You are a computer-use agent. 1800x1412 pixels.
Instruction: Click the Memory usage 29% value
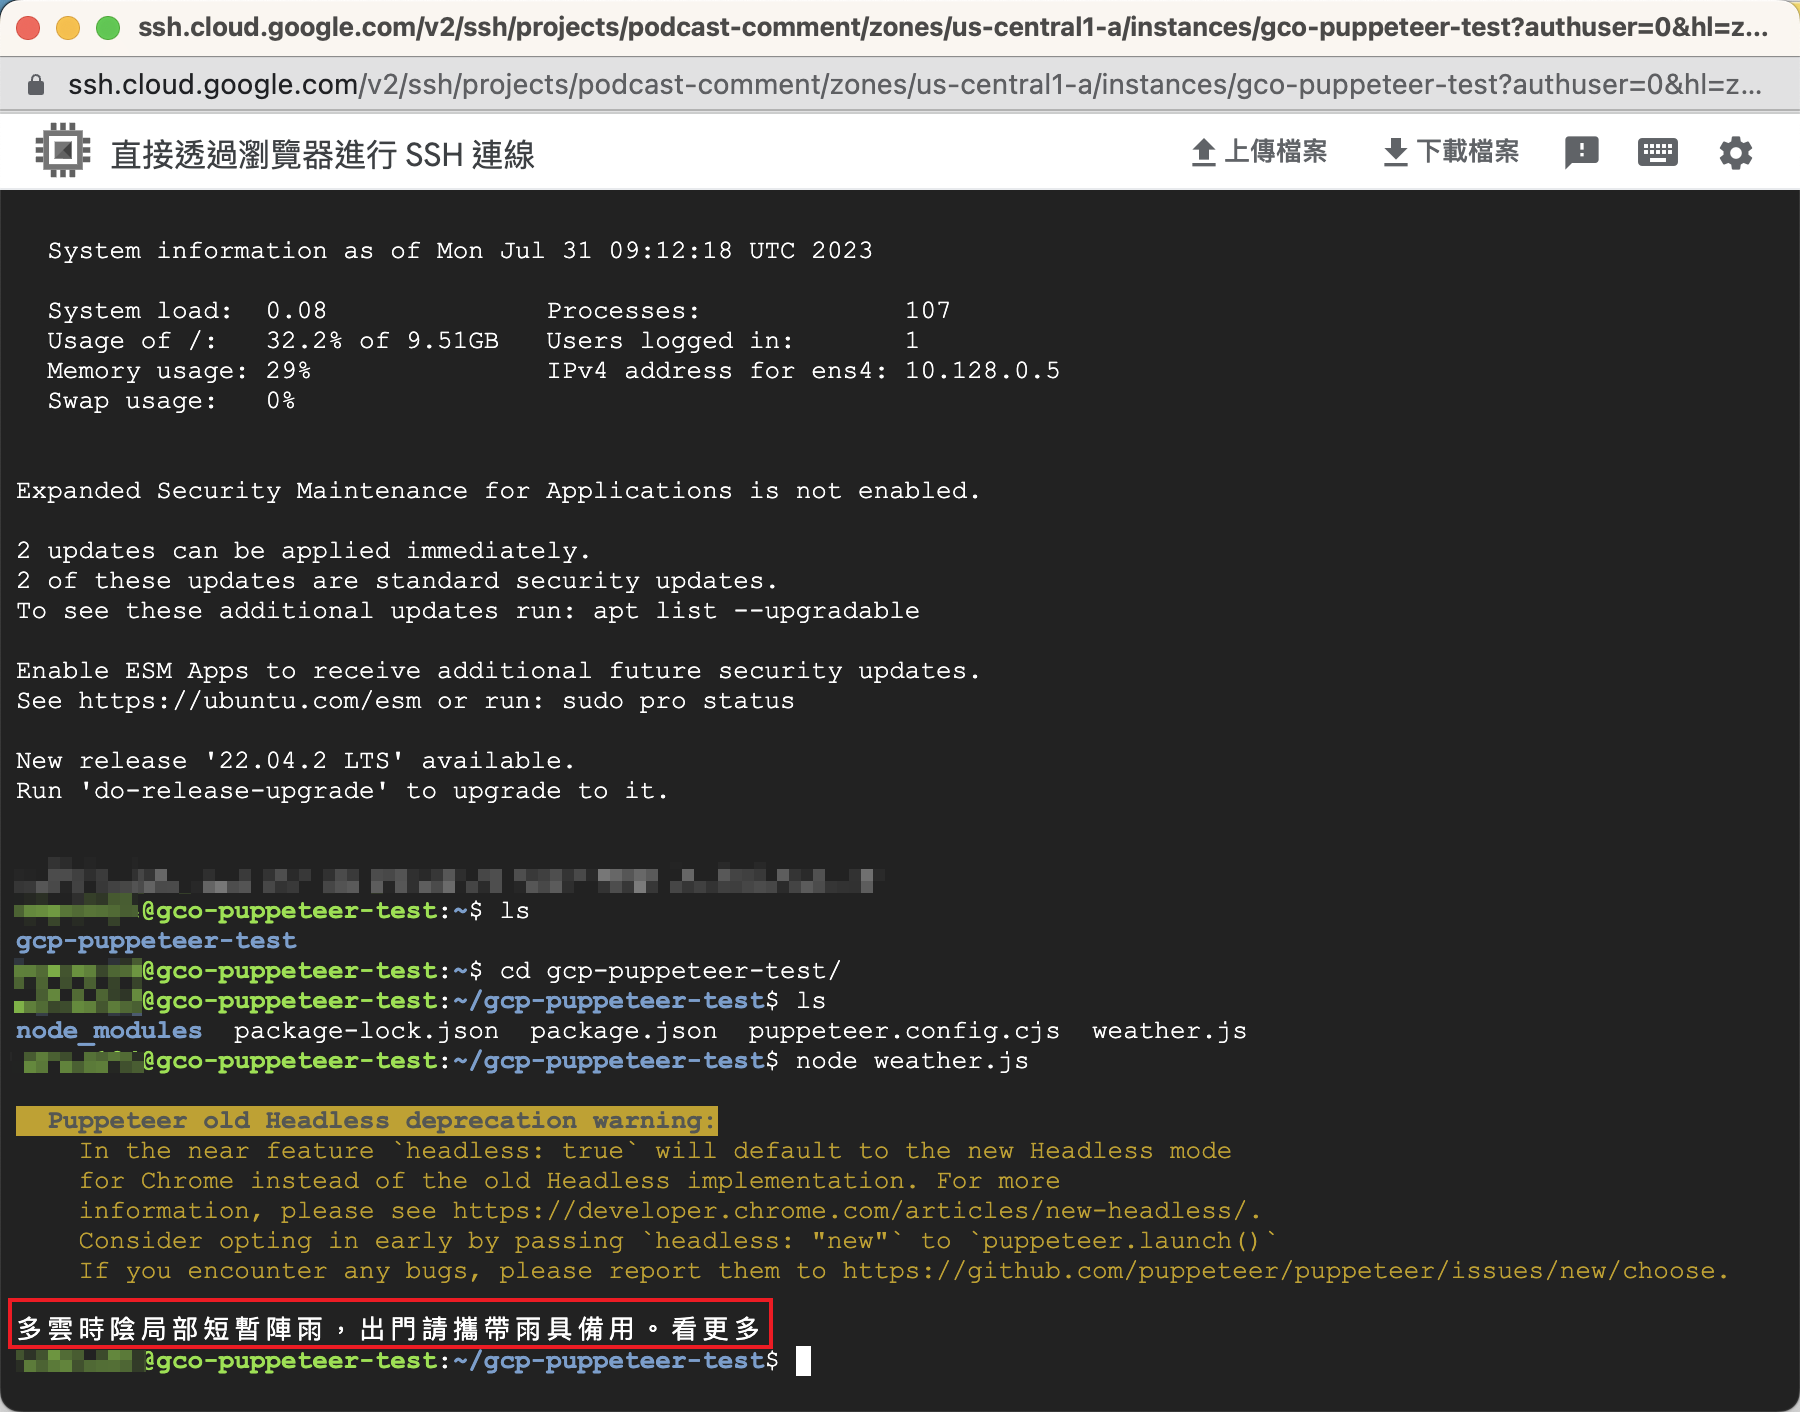point(288,371)
